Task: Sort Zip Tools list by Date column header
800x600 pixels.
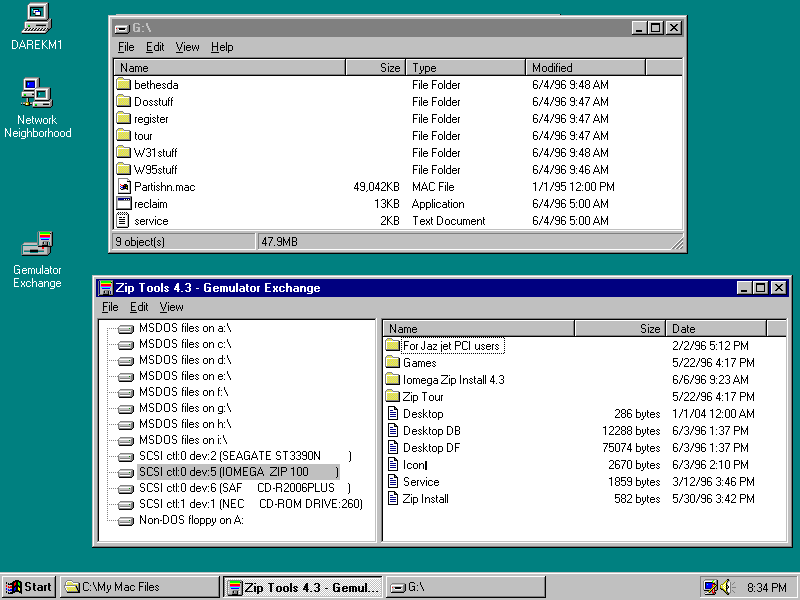Action: (x=716, y=329)
